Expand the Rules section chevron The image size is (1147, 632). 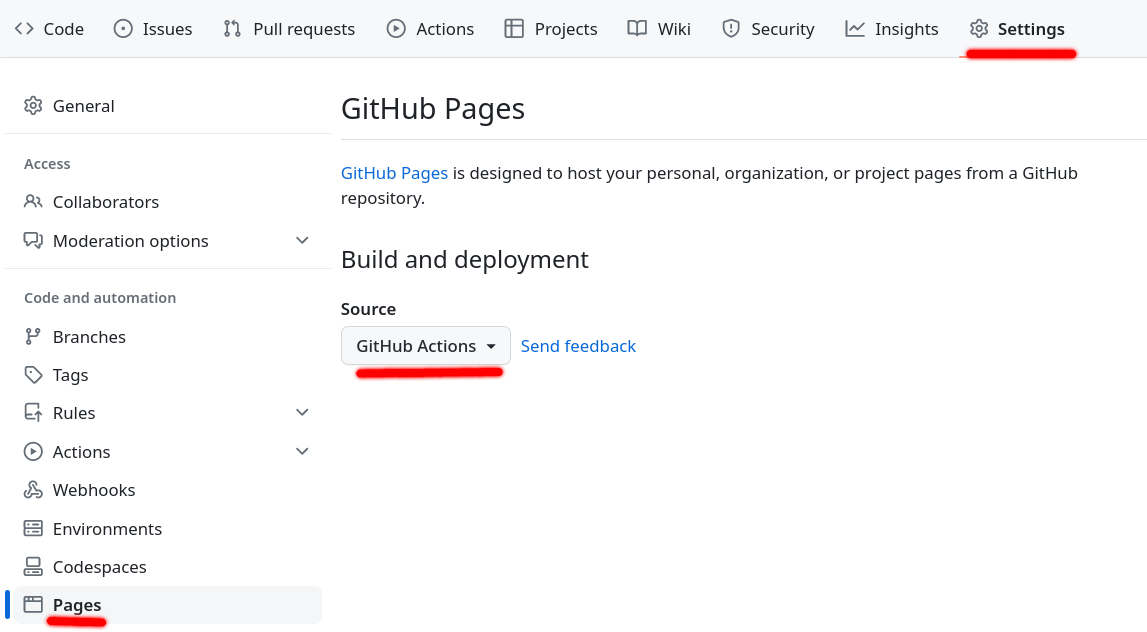click(x=302, y=412)
